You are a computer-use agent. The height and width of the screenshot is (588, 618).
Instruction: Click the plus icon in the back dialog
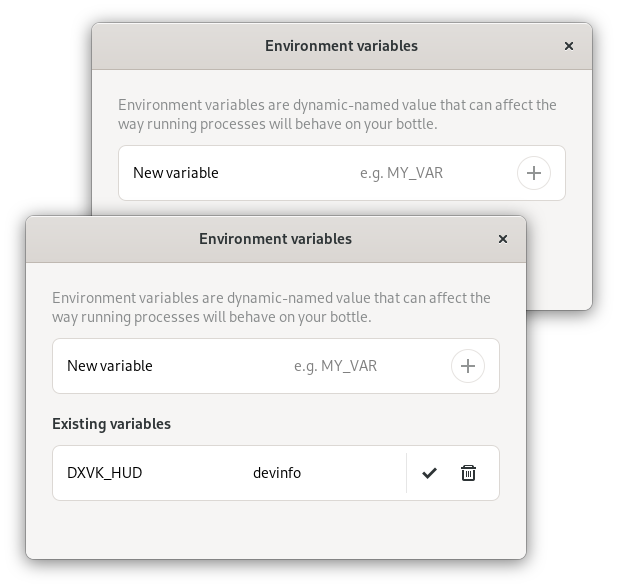533,173
